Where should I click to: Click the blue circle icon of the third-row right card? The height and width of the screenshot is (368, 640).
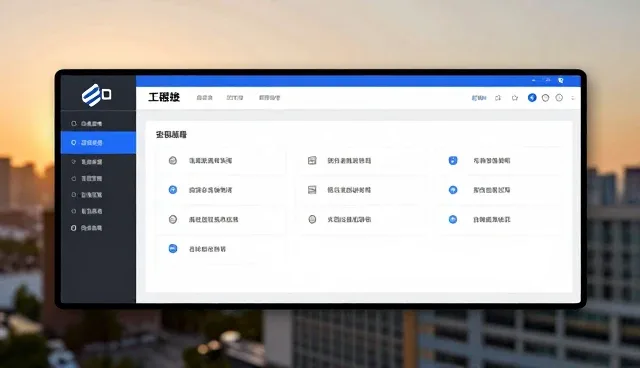(x=453, y=219)
